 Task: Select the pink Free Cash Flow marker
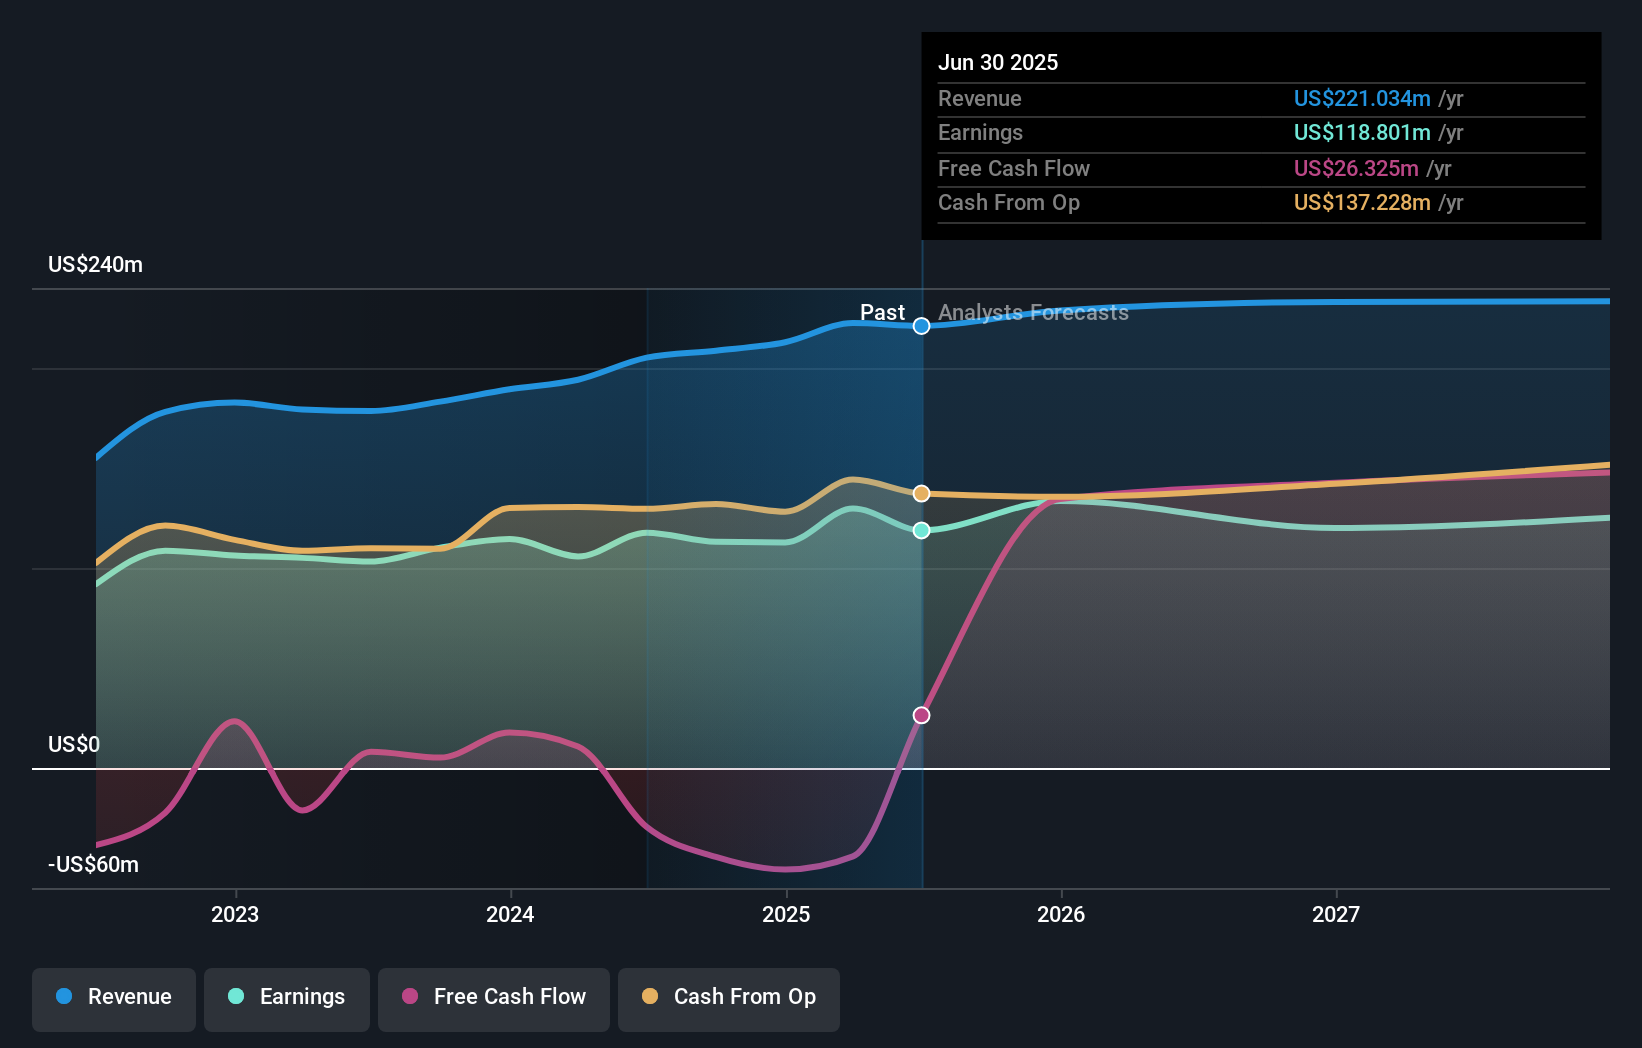point(920,714)
